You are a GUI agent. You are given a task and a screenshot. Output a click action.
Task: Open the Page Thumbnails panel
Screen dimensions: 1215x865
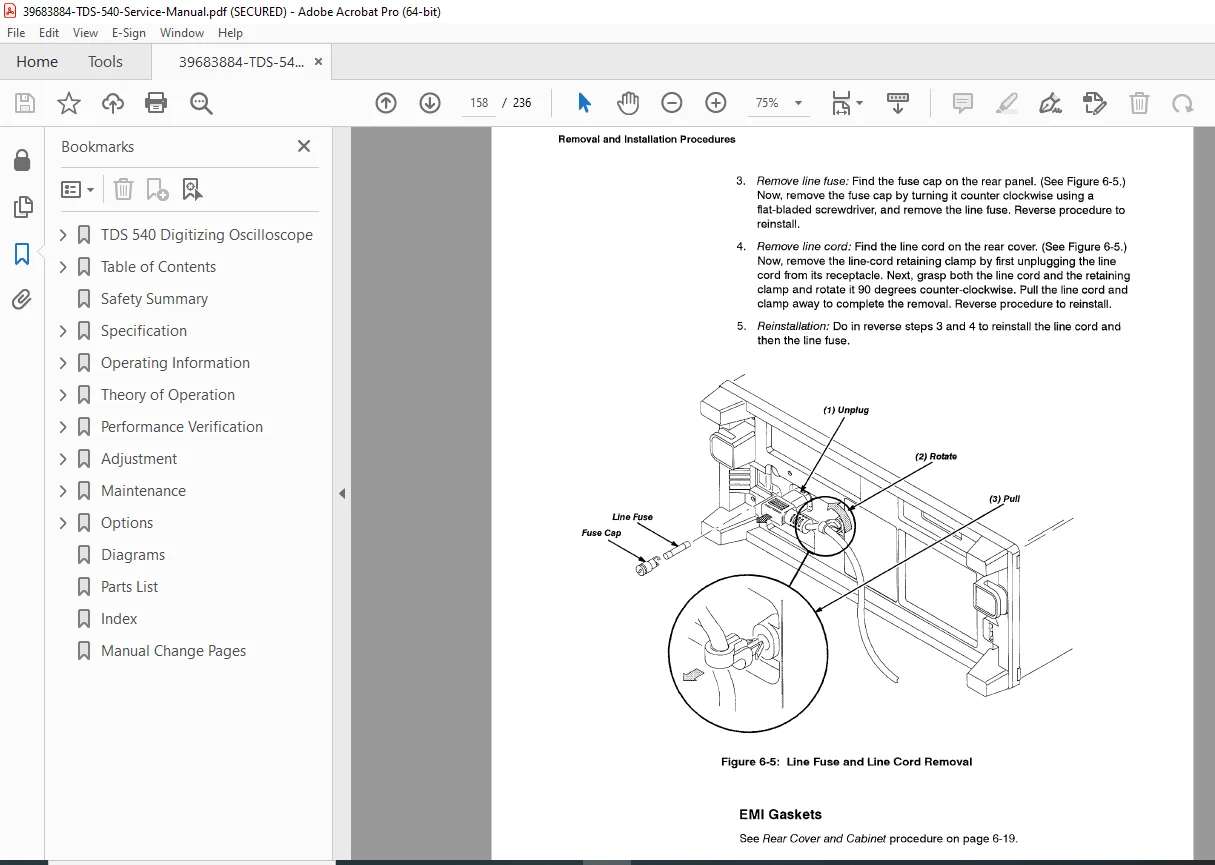(22, 207)
